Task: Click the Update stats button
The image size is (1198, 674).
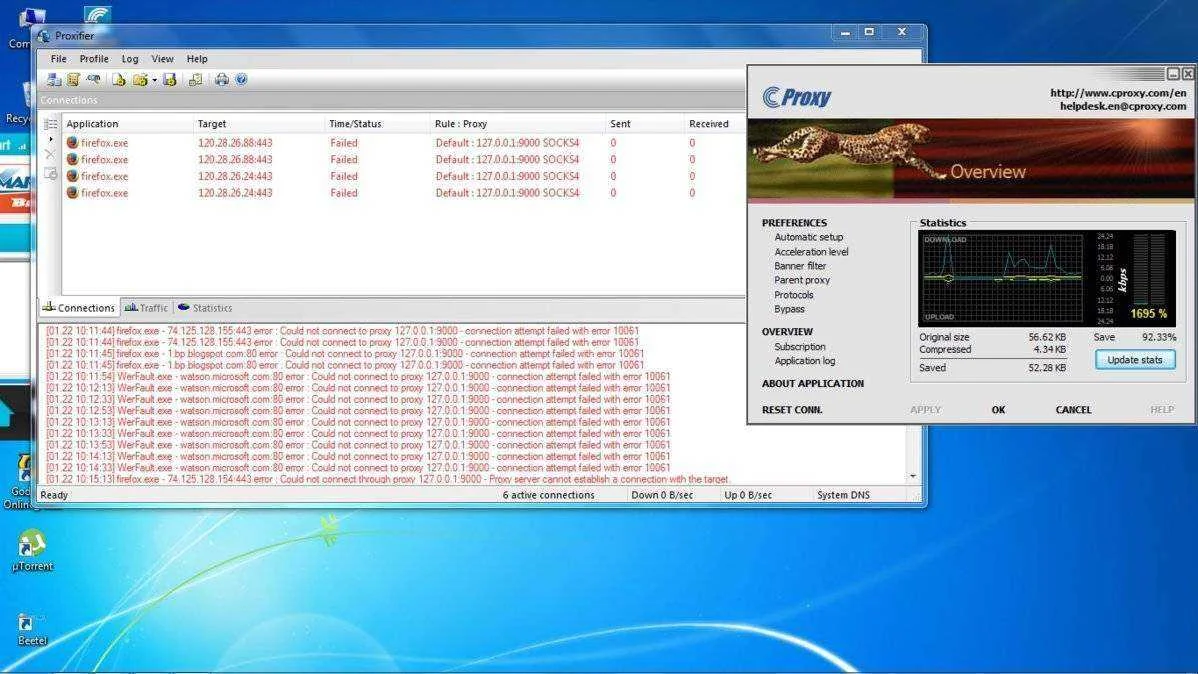Action: point(1135,360)
